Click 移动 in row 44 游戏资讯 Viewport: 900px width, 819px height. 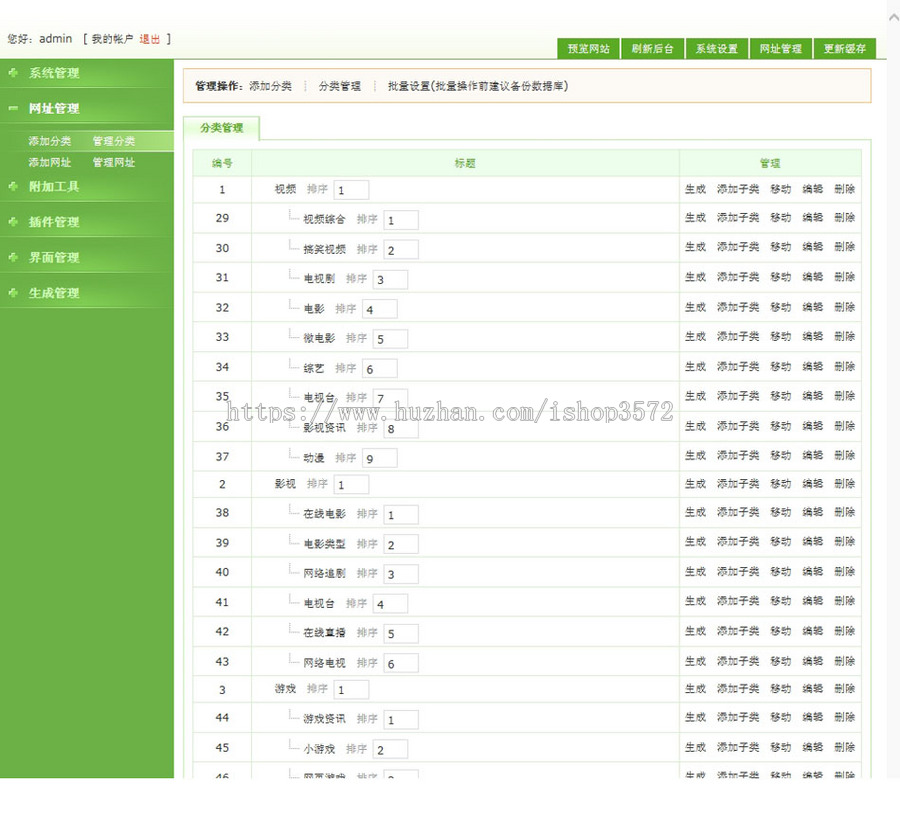(781, 717)
